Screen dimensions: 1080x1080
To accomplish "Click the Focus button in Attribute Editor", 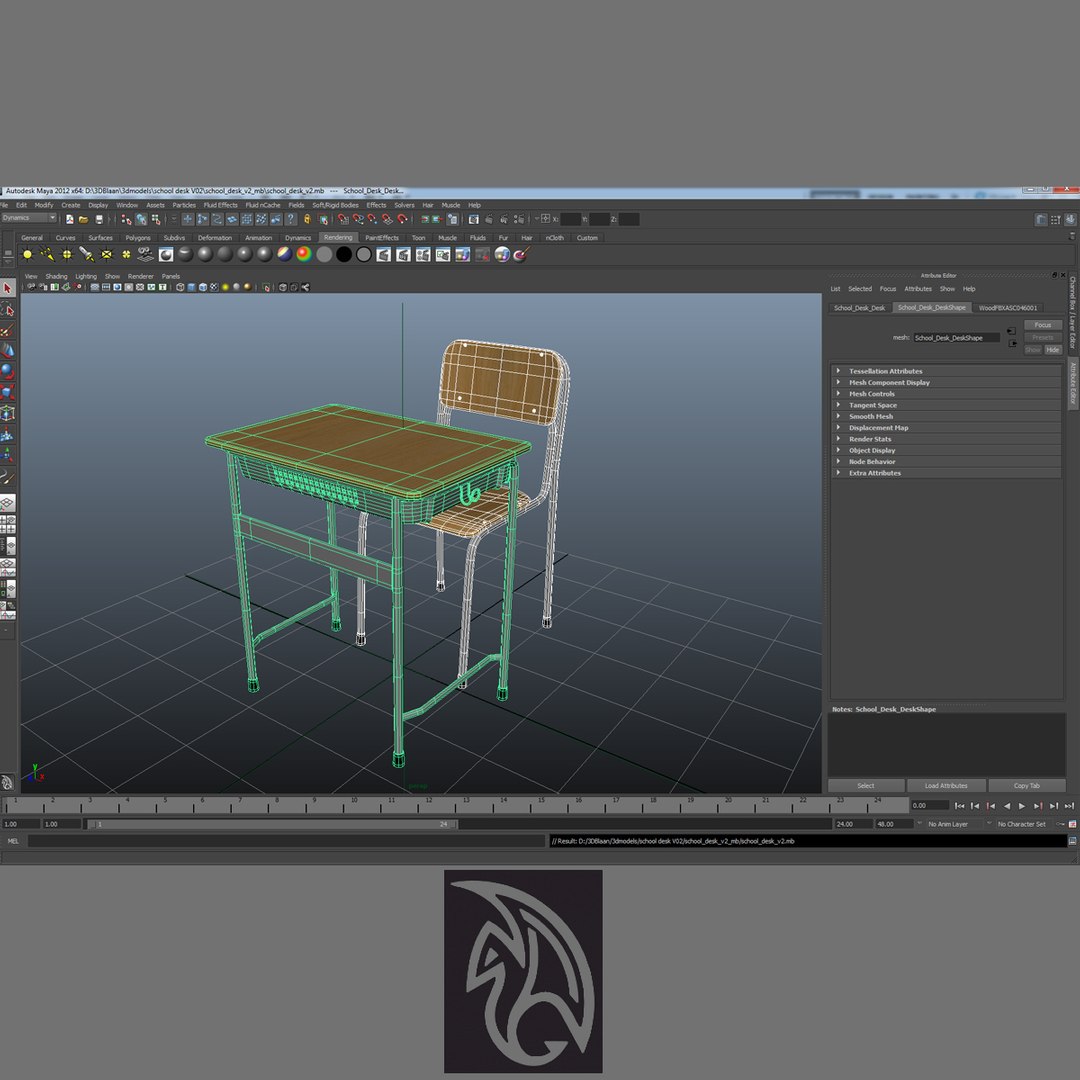I will coord(1043,325).
